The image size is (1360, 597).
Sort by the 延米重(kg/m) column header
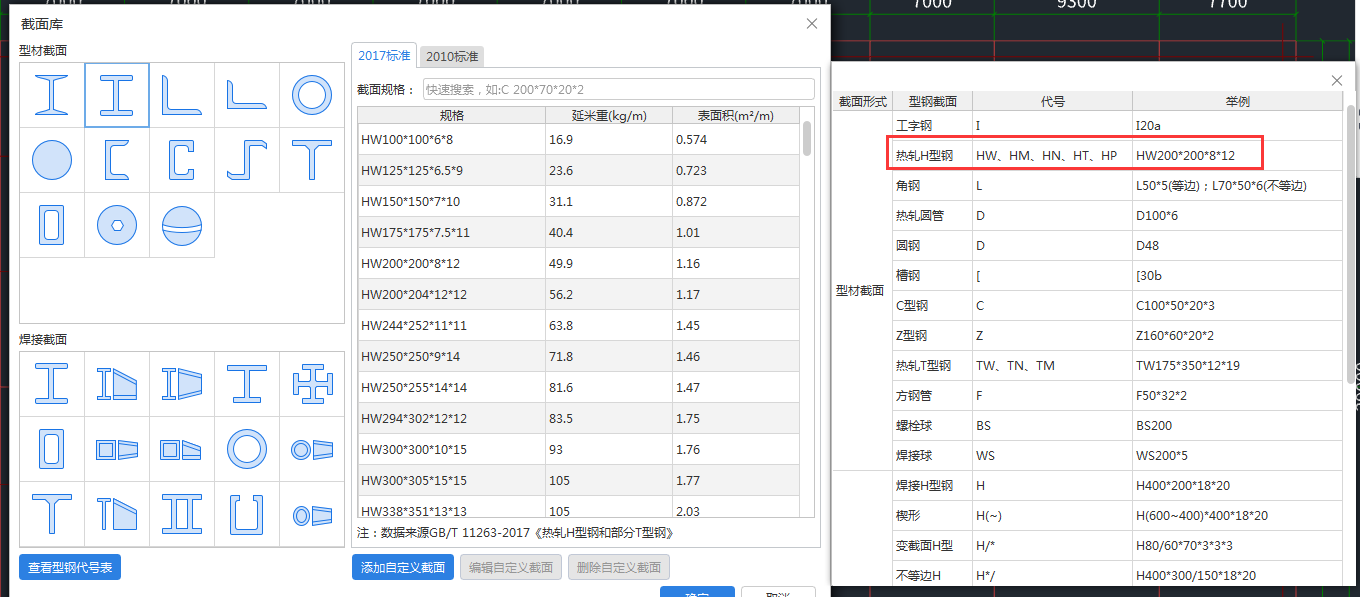608,115
